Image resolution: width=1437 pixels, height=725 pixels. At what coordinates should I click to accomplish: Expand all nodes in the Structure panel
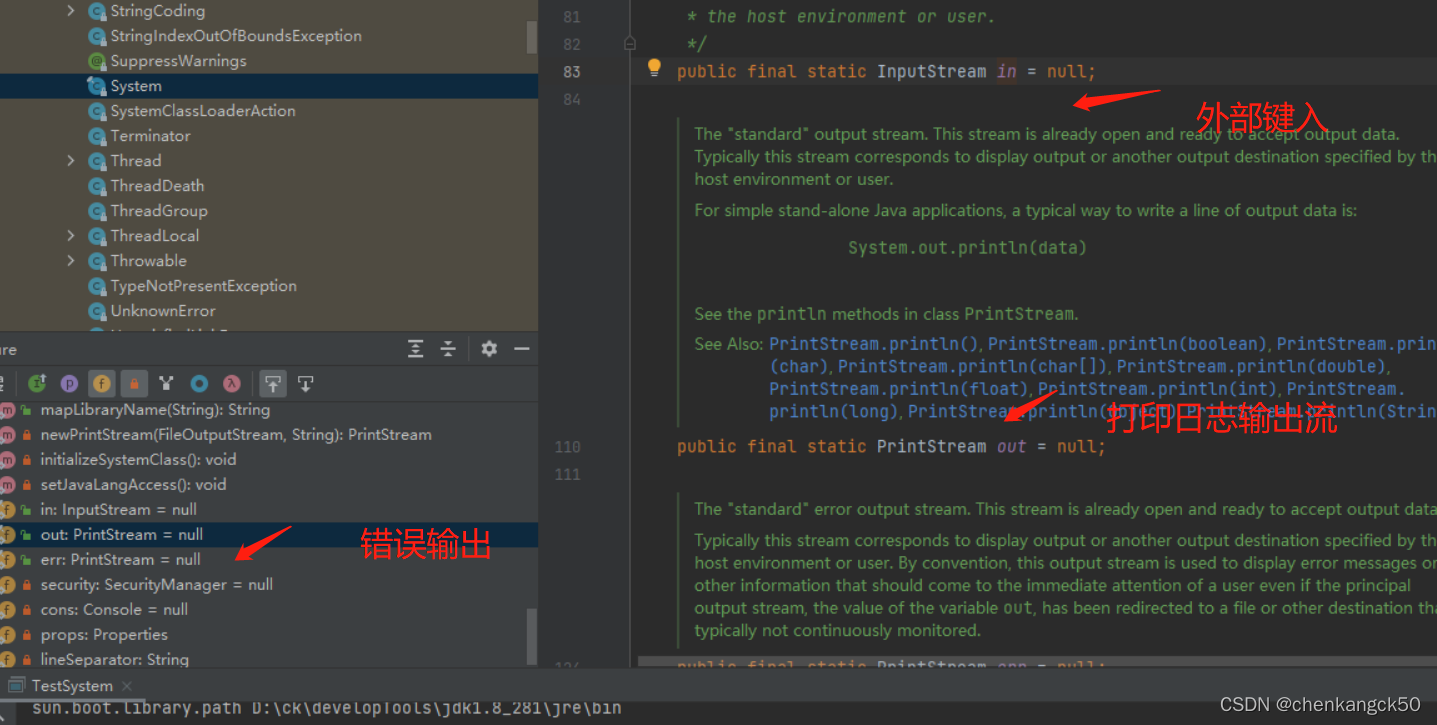(416, 349)
